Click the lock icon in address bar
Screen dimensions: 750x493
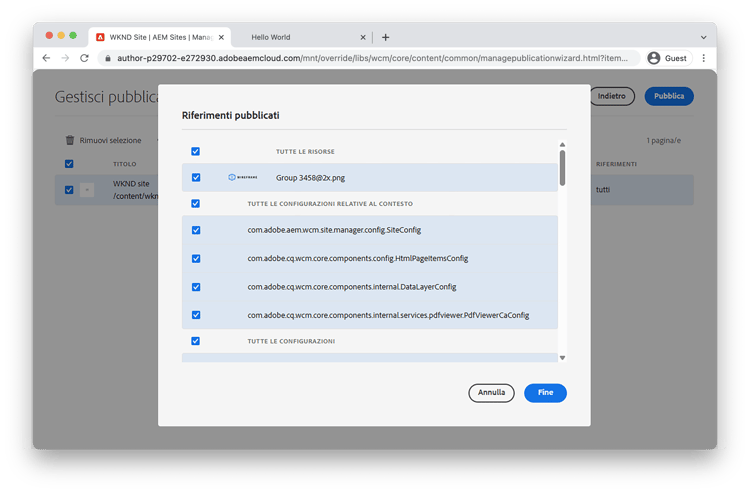pos(108,58)
